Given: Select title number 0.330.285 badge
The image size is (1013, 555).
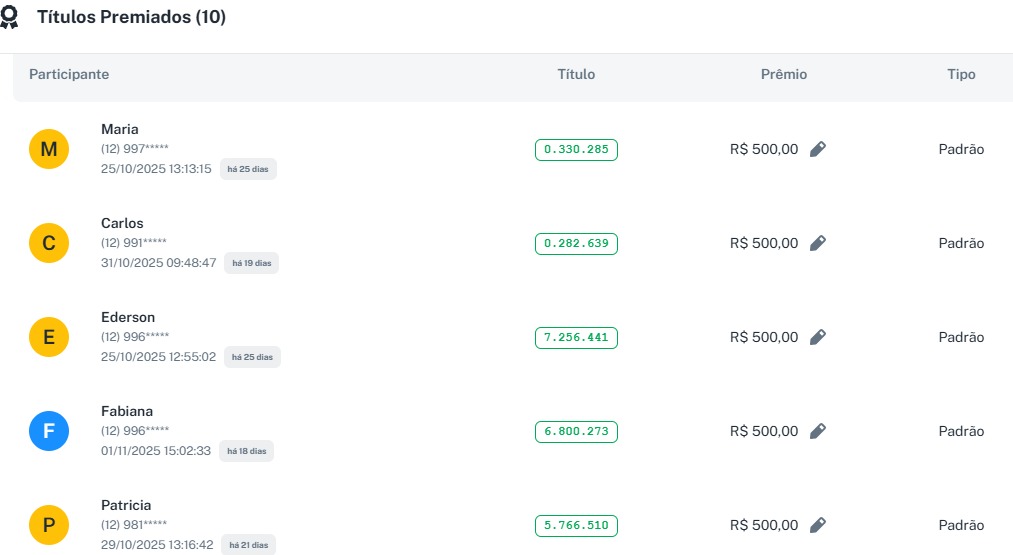Looking at the screenshot, I should (576, 150).
